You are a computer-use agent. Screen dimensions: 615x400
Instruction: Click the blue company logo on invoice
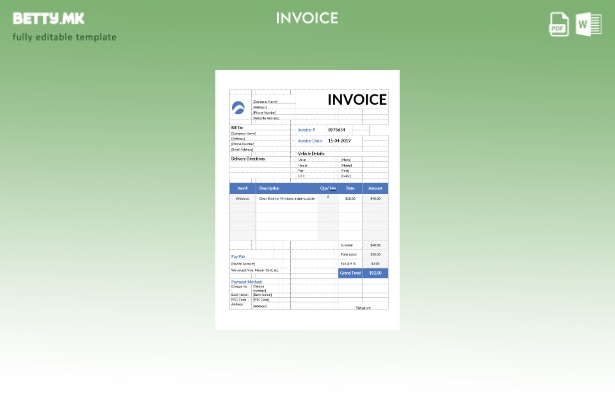[x=239, y=108]
